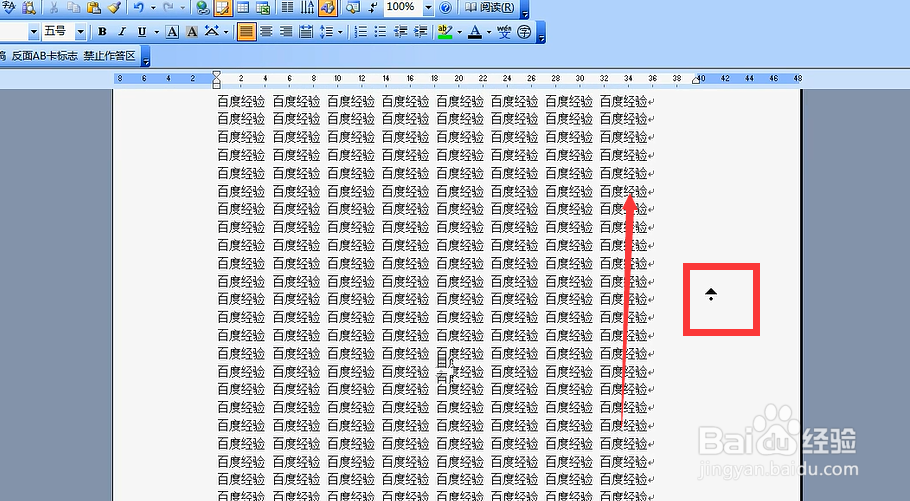Open highlight color dropdown arrow
Image resolution: width=910 pixels, height=501 pixels.
tap(460, 32)
